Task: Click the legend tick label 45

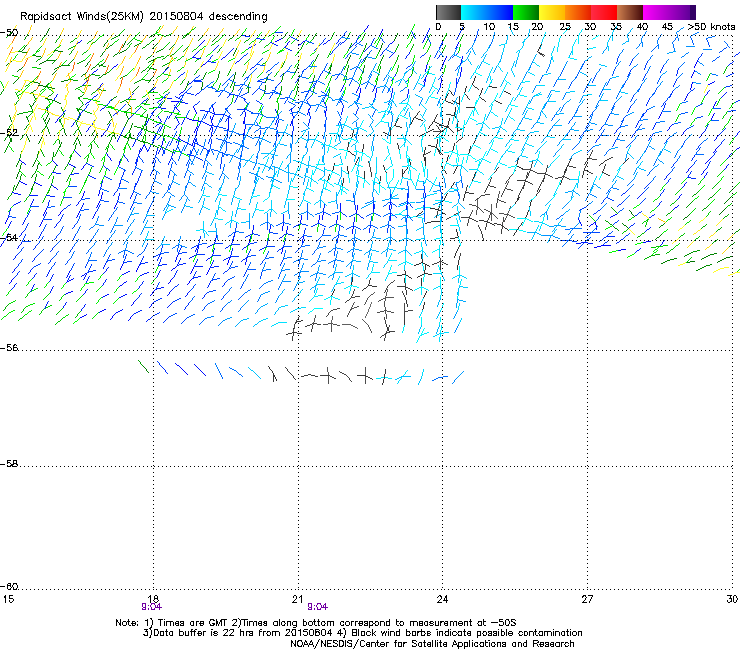Action: pos(667,27)
